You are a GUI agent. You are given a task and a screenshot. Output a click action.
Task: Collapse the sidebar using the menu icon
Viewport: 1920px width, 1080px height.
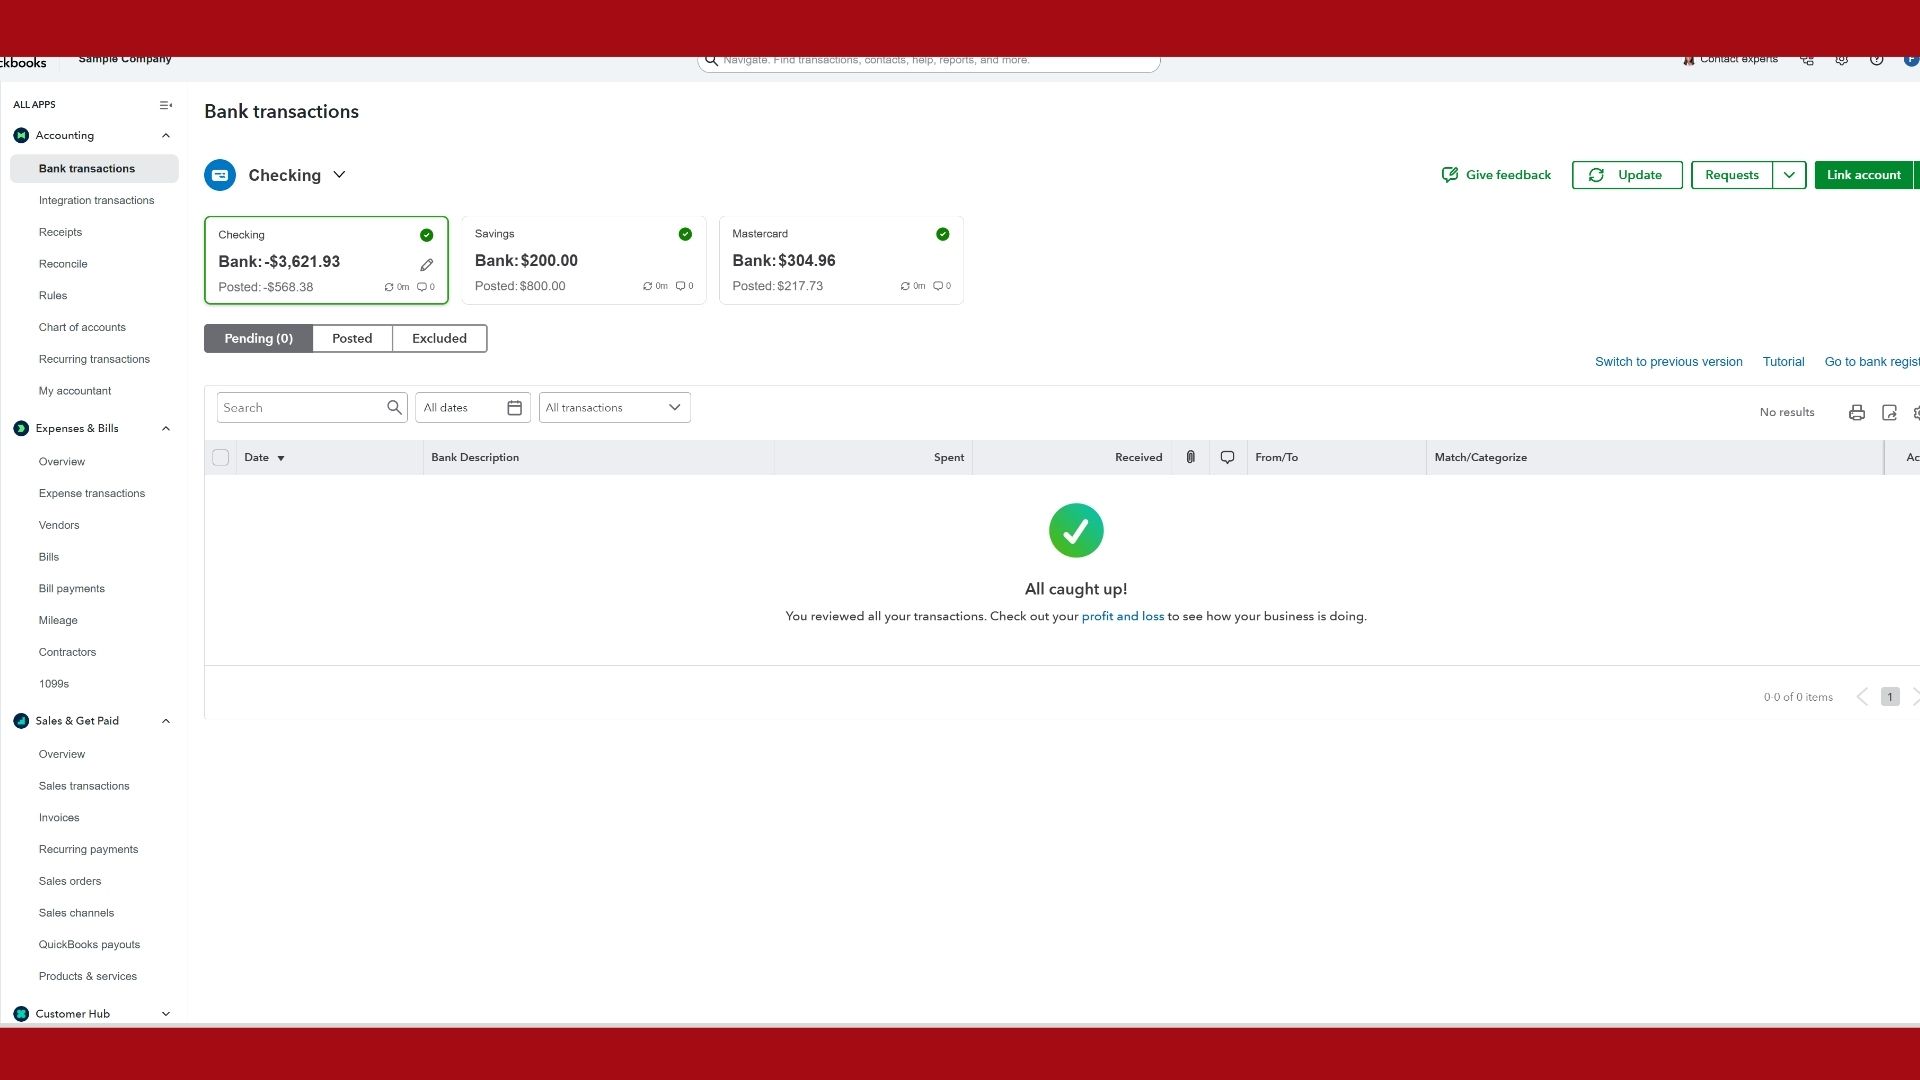[x=166, y=105]
